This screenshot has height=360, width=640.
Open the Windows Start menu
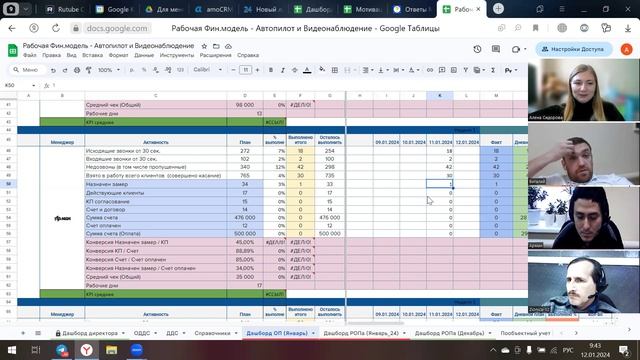pyautogui.click(x=11, y=350)
